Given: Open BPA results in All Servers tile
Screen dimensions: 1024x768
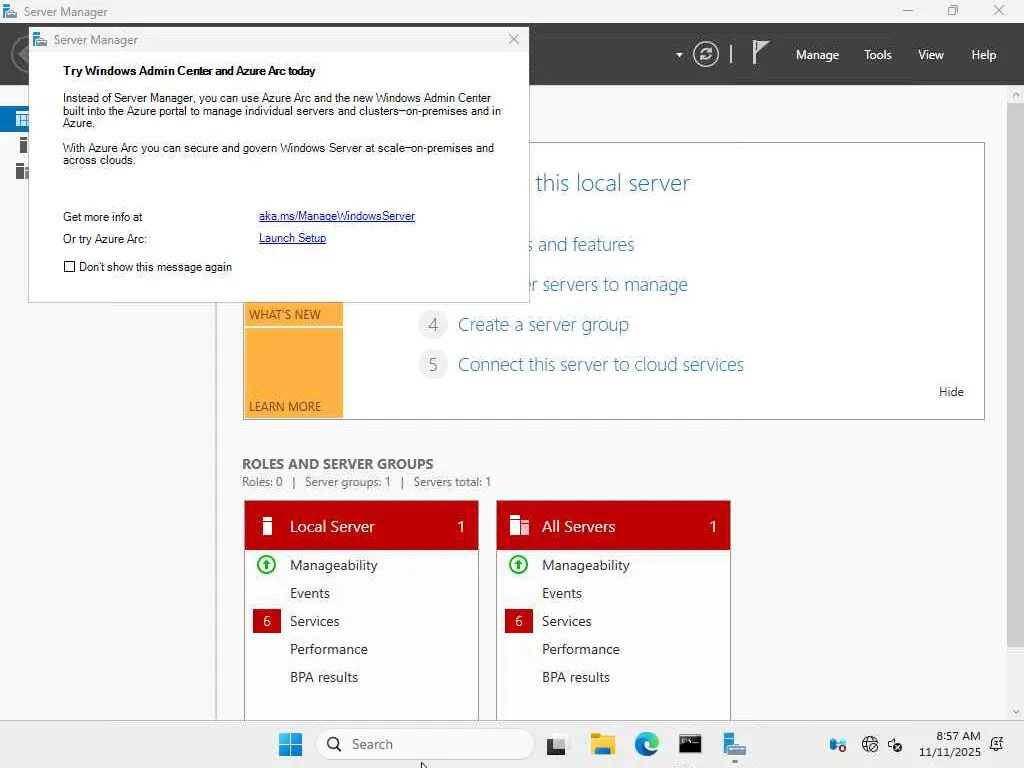Looking at the screenshot, I should tap(575, 677).
